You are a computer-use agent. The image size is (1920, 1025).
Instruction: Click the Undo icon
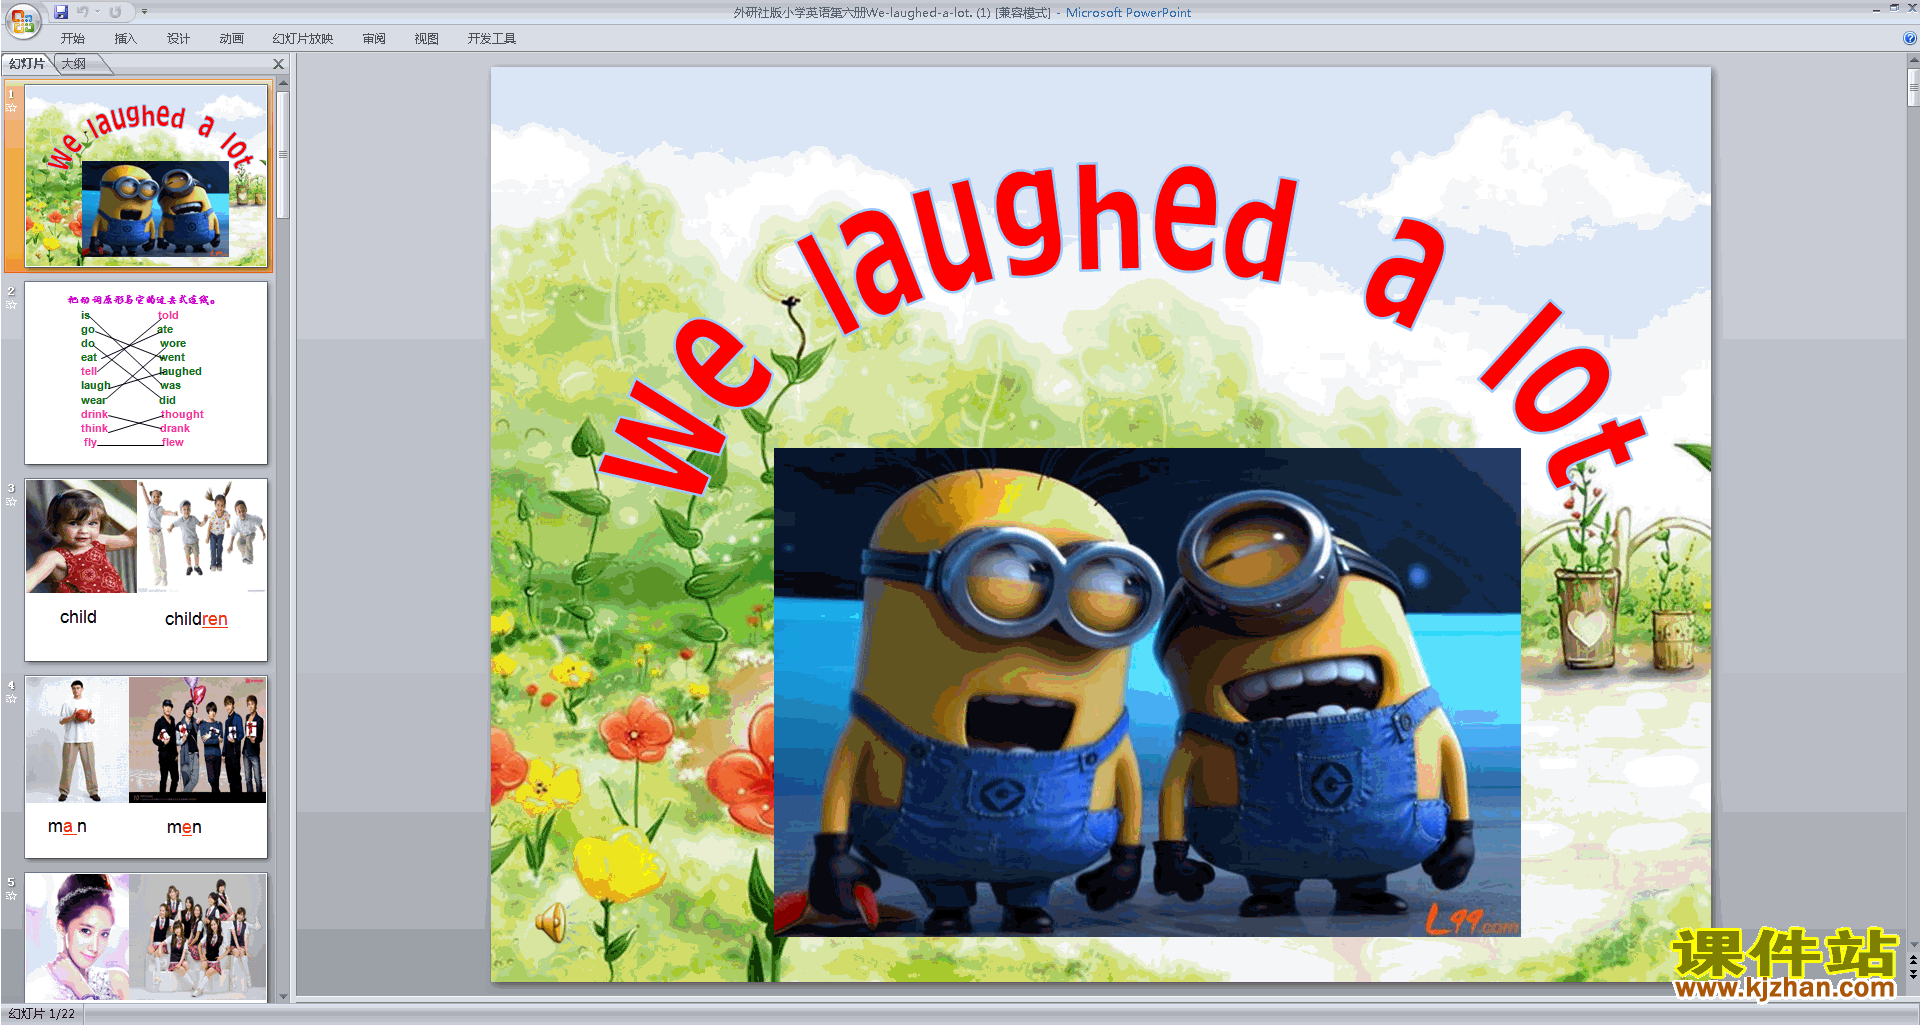83,12
